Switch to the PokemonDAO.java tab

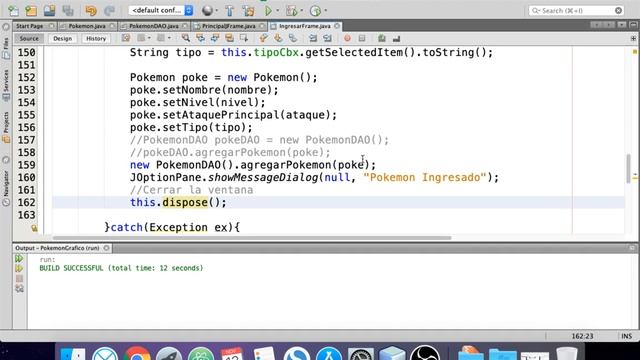153,26
